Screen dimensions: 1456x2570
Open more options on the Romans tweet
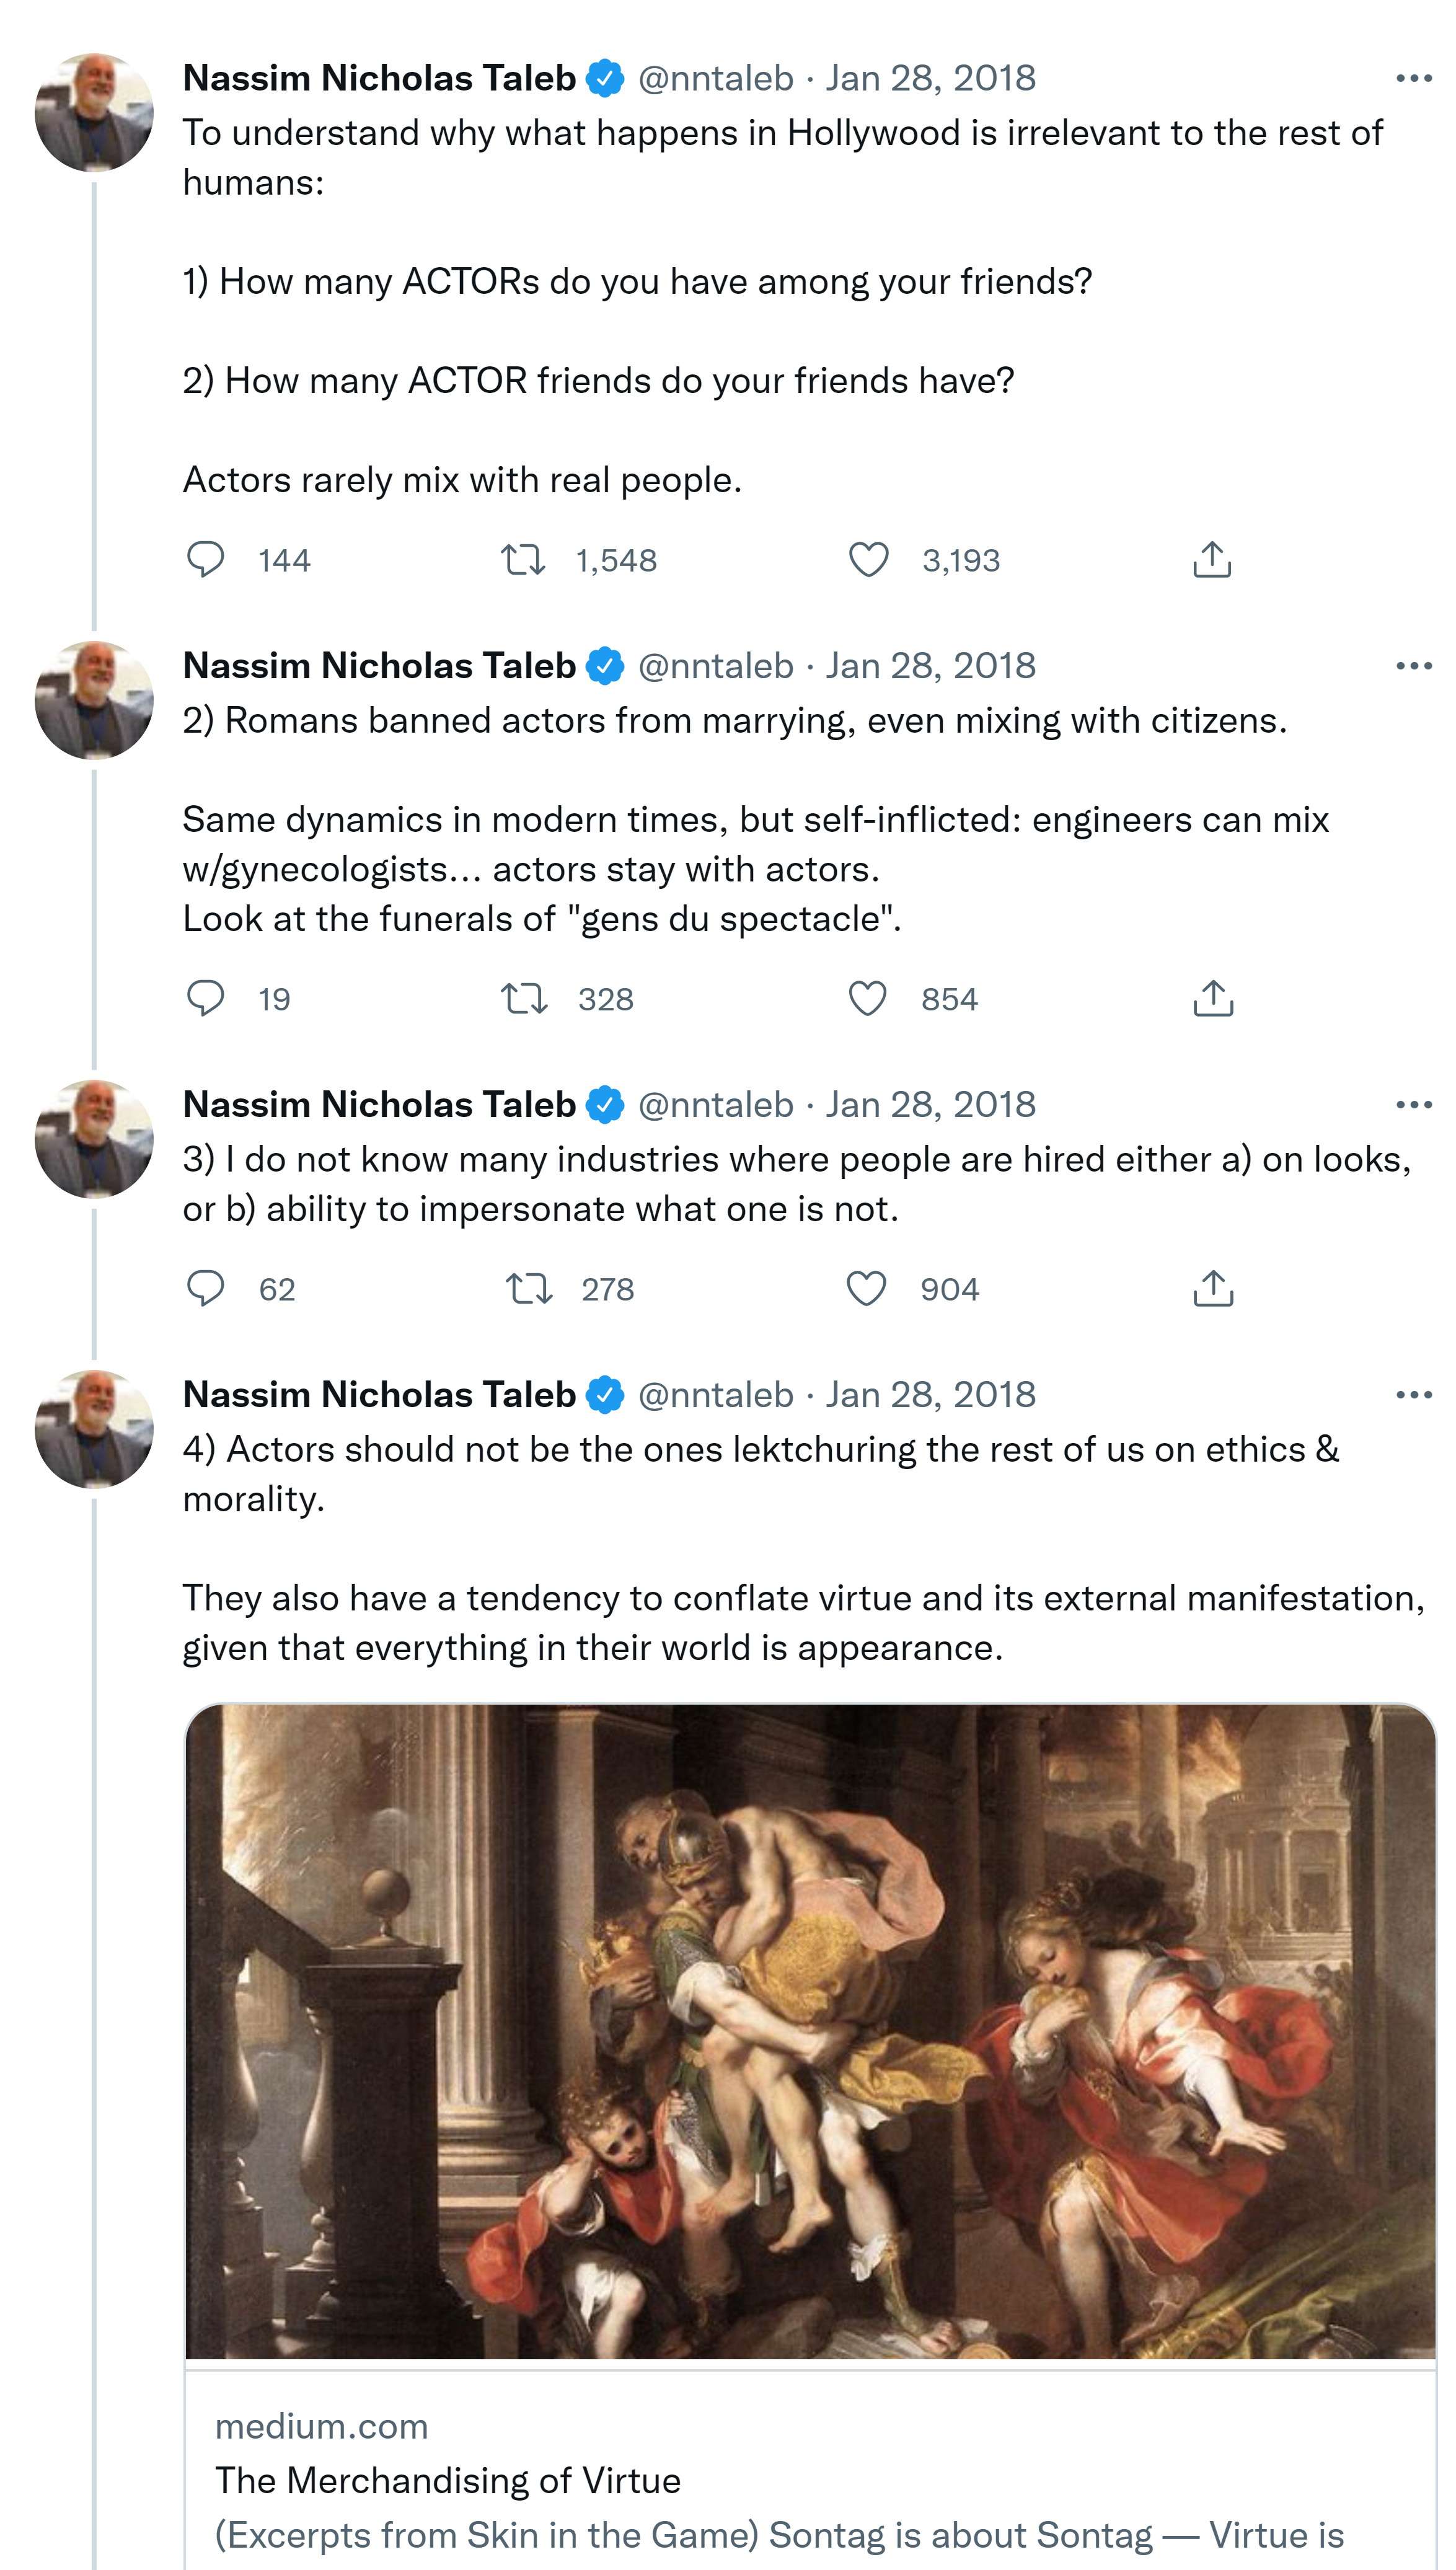tap(1413, 666)
